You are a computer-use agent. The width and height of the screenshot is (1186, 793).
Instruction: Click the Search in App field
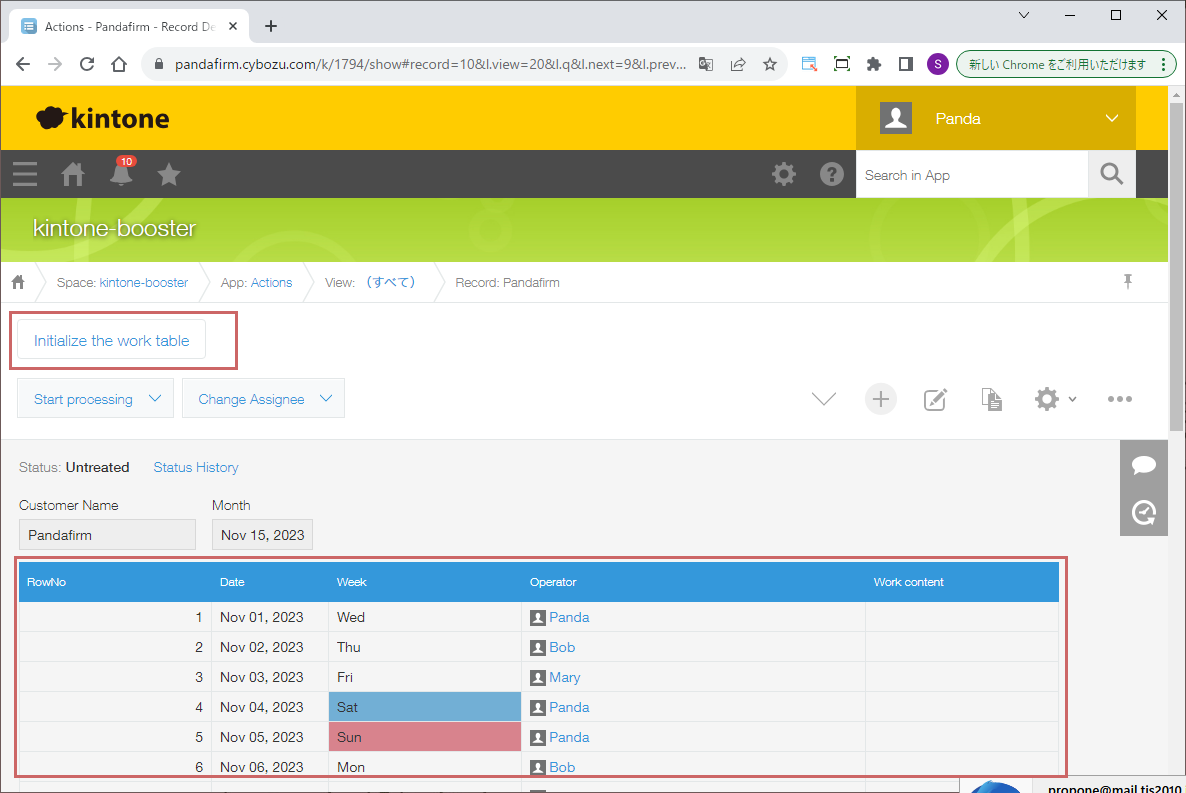pyautogui.click(x=970, y=175)
